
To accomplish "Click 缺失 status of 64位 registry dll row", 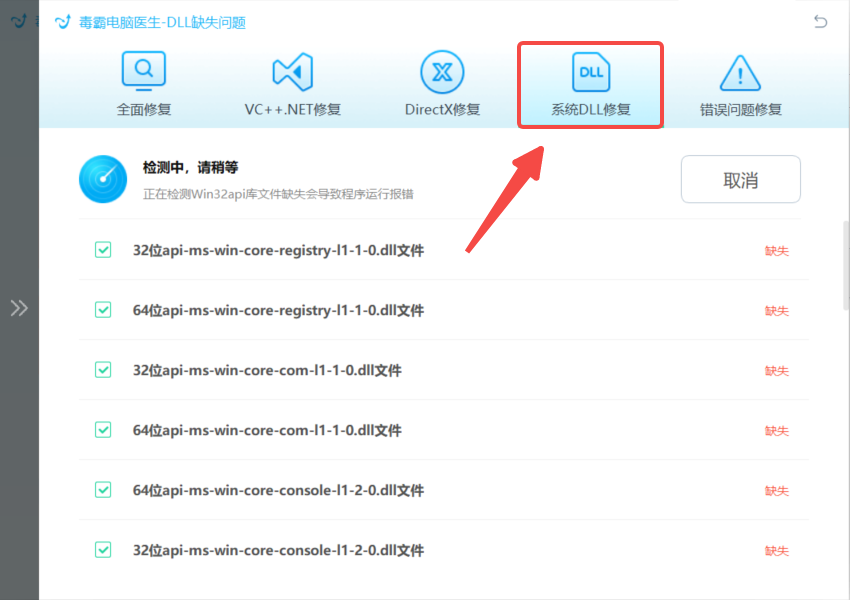I will (776, 311).
